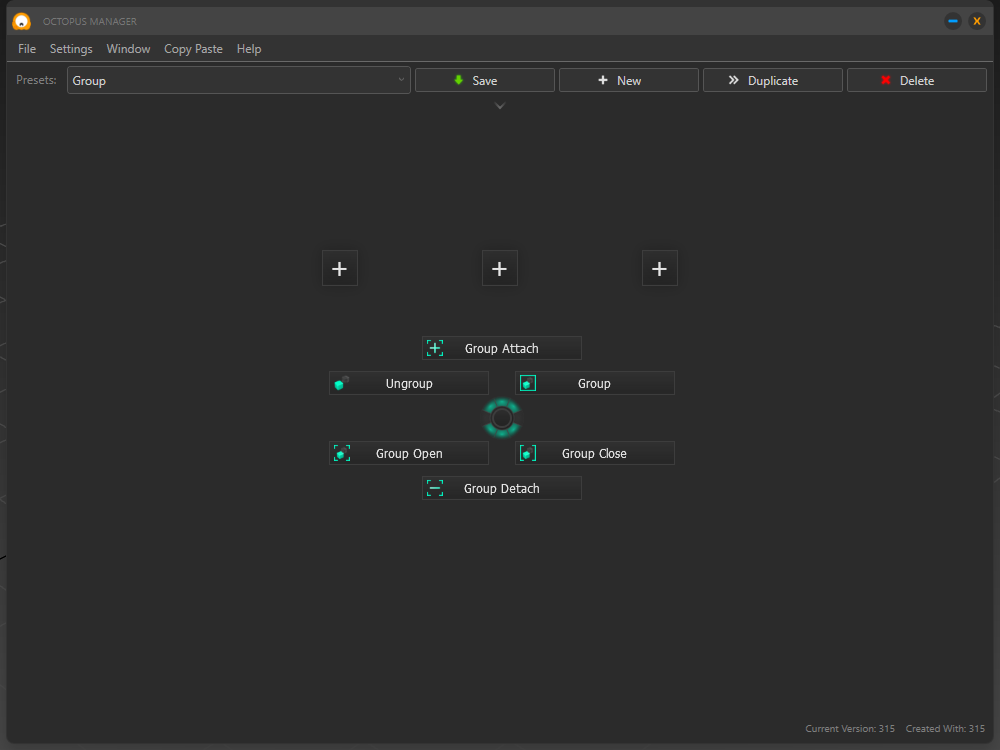Click the Group Close button
This screenshot has width=1000, height=750.
click(x=594, y=453)
